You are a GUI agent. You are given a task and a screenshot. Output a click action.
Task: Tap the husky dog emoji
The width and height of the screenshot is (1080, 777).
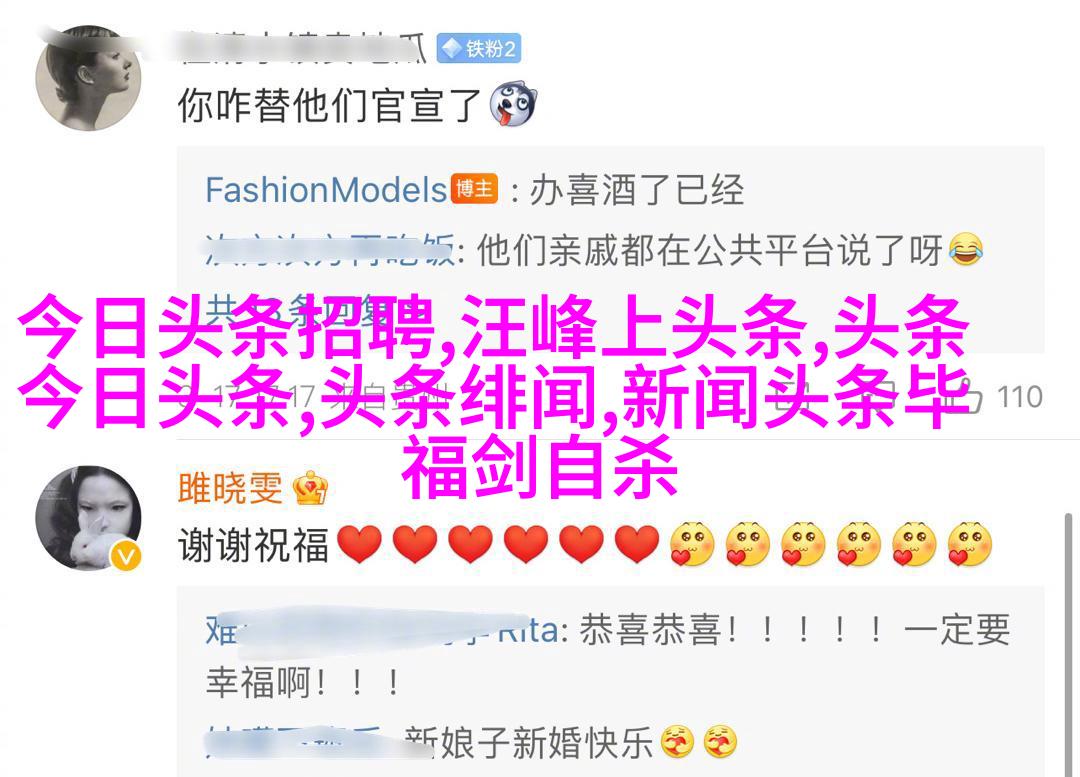[512, 105]
